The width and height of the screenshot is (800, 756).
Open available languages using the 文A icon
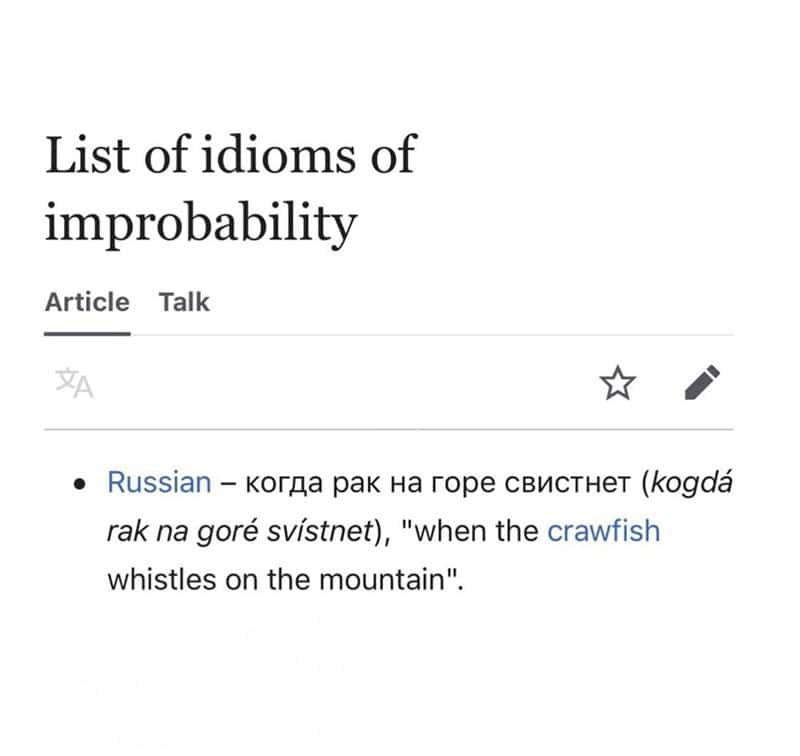pos(74,383)
